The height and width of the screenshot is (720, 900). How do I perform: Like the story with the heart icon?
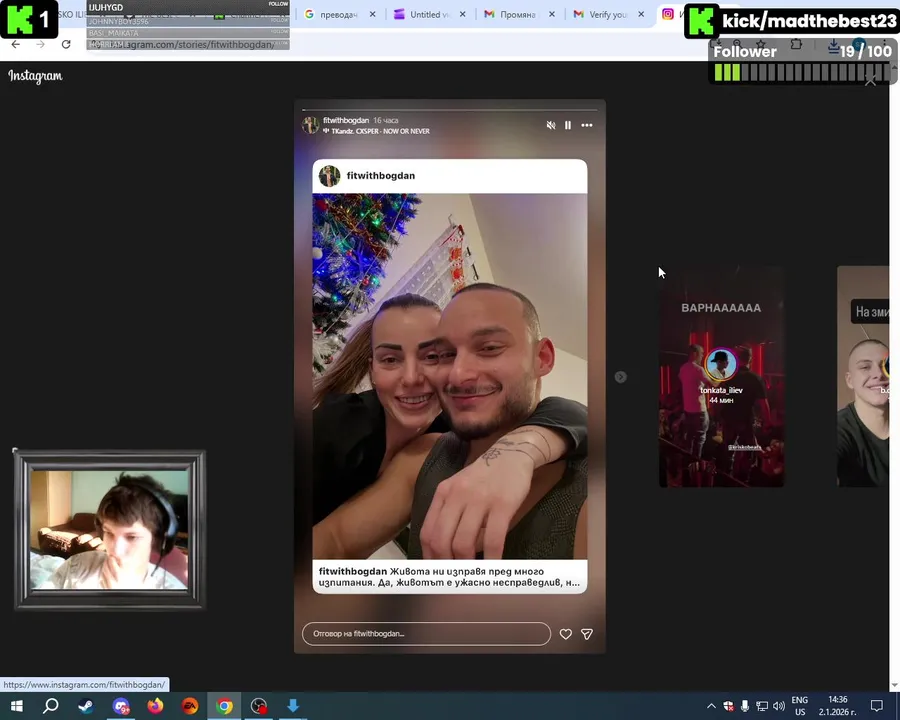565,634
